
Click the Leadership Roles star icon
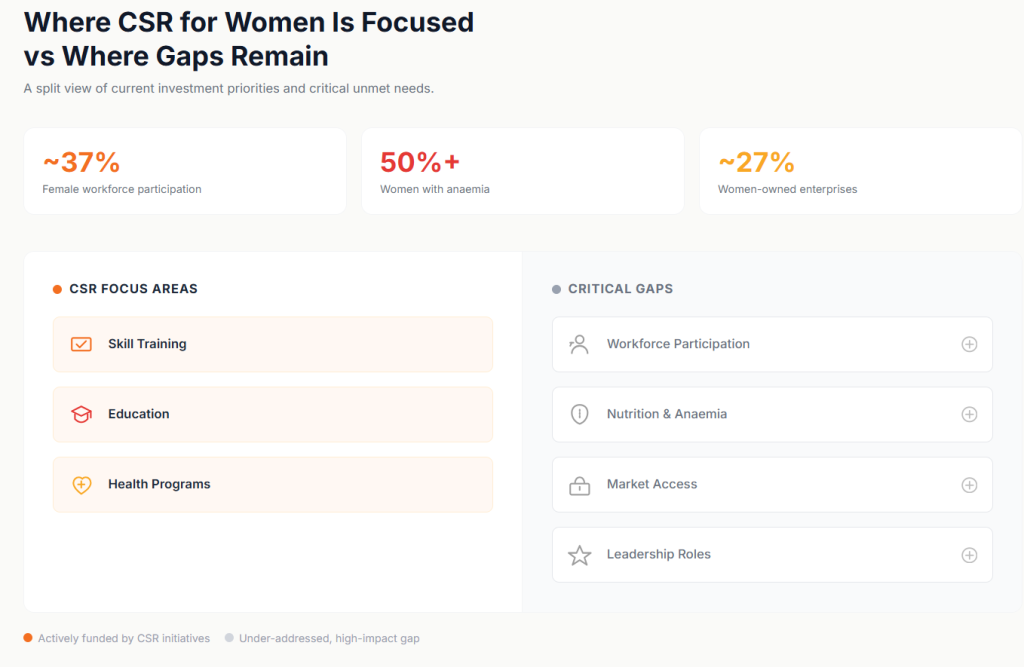(x=579, y=555)
